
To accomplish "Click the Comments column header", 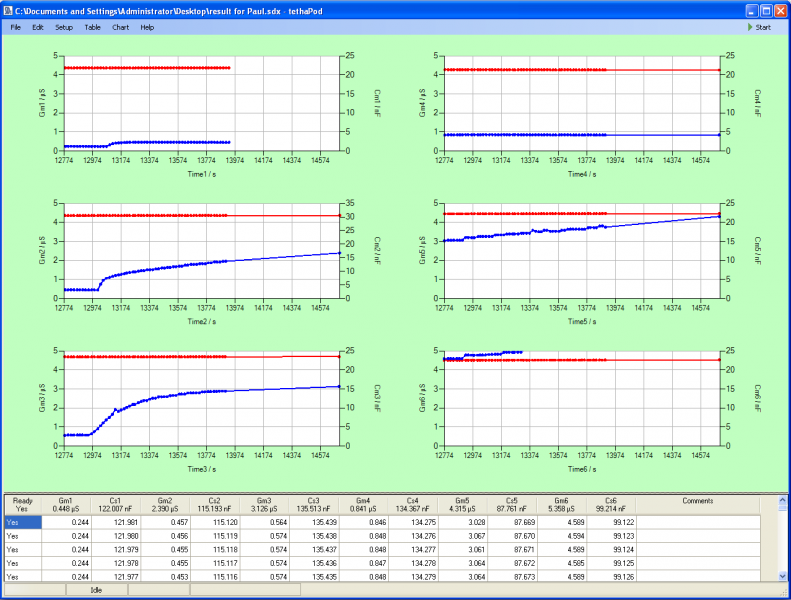I will [698, 504].
